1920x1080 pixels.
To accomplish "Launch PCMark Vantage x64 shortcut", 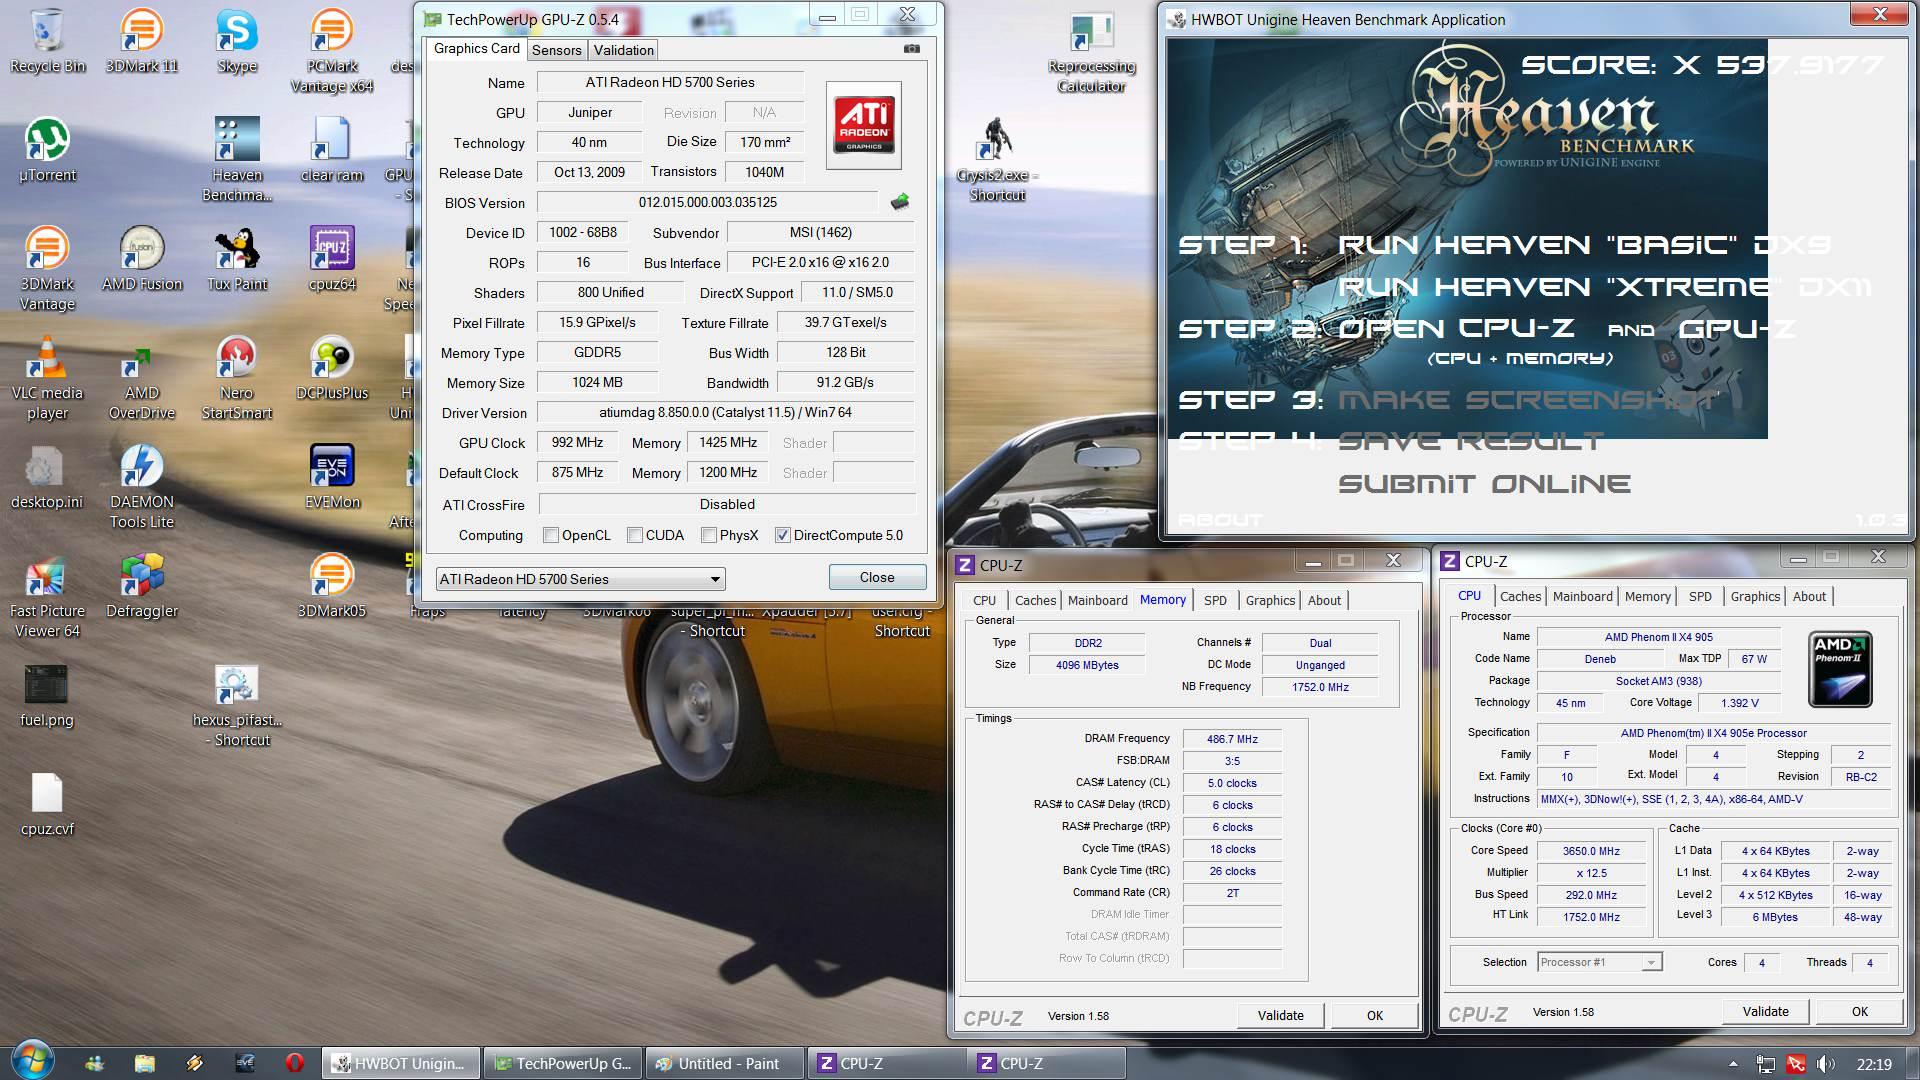I will pos(332,50).
